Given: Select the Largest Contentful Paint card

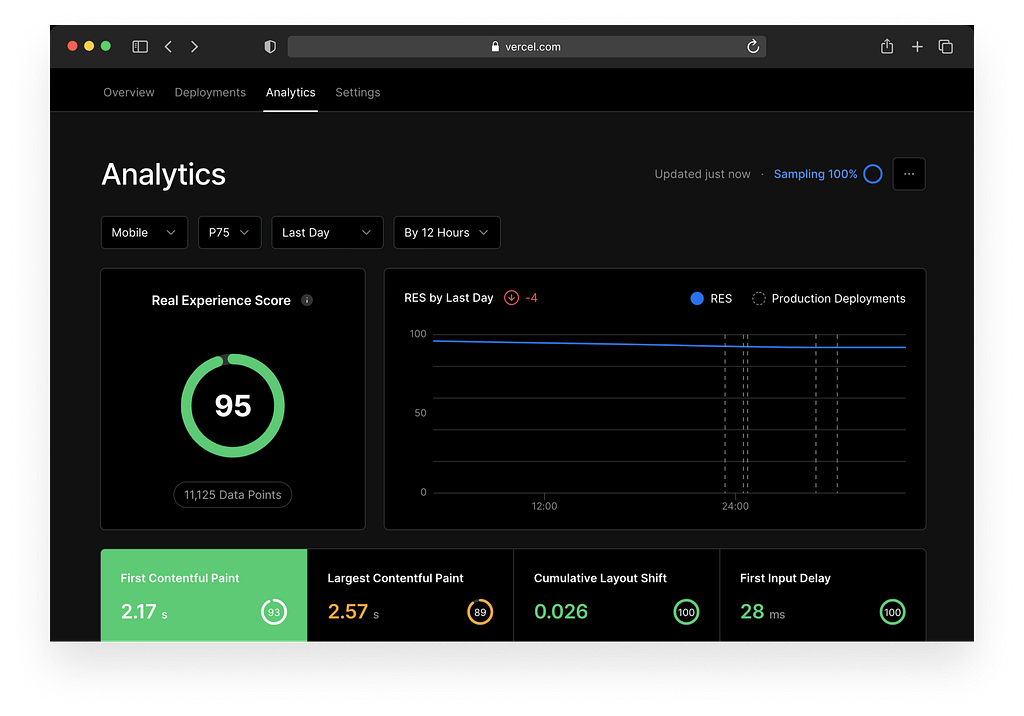Looking at the screenshot, I should (410, 595).
